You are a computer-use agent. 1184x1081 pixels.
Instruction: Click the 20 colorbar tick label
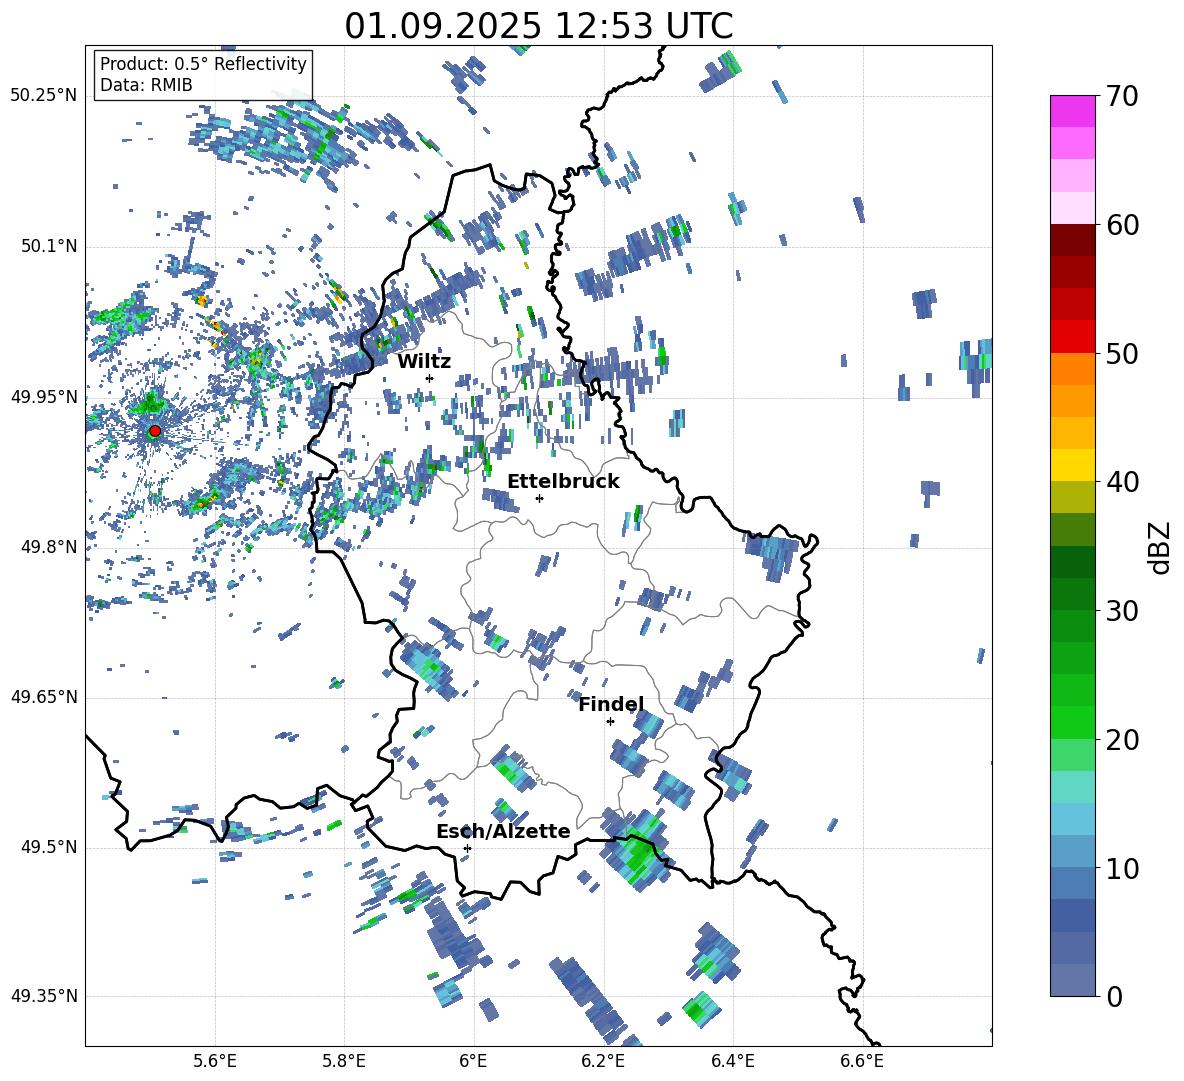[x=1122, y=740]
